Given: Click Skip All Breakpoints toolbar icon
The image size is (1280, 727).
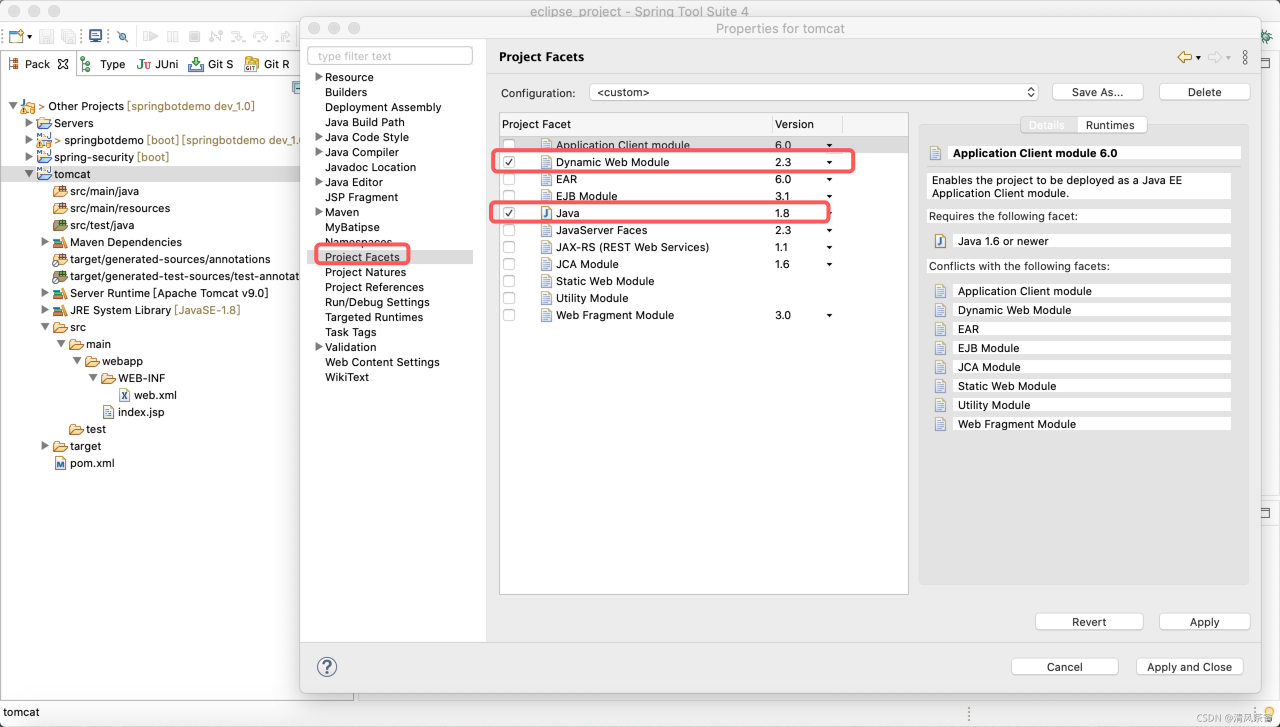Looking at the screenshot, I should coord(123,36).
